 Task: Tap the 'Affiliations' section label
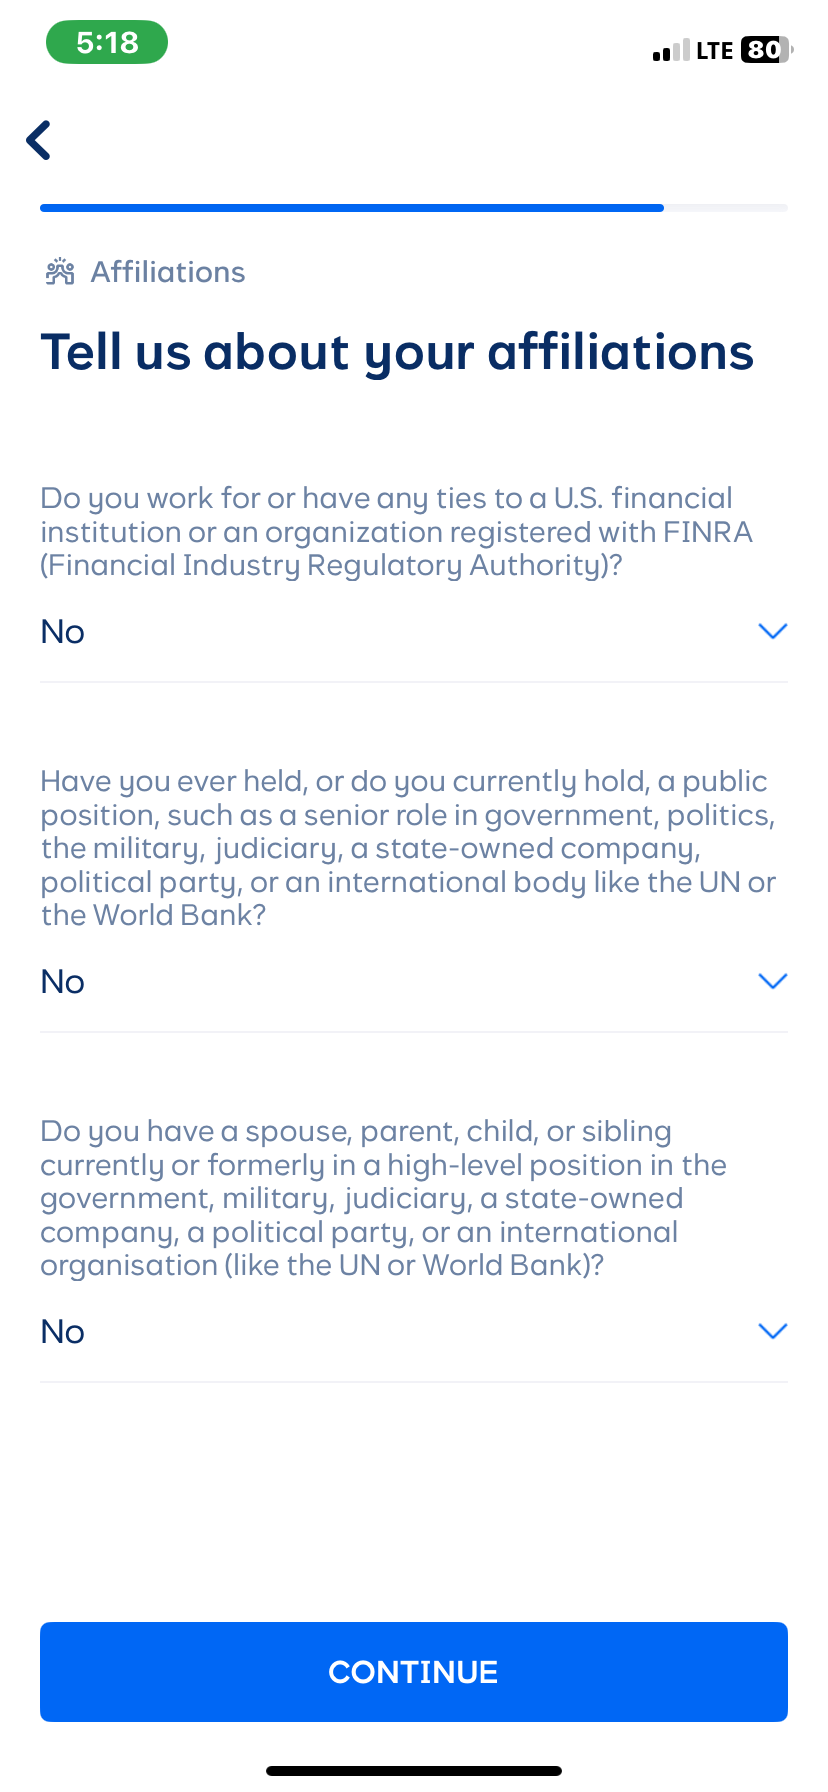(x=168, y=272)
